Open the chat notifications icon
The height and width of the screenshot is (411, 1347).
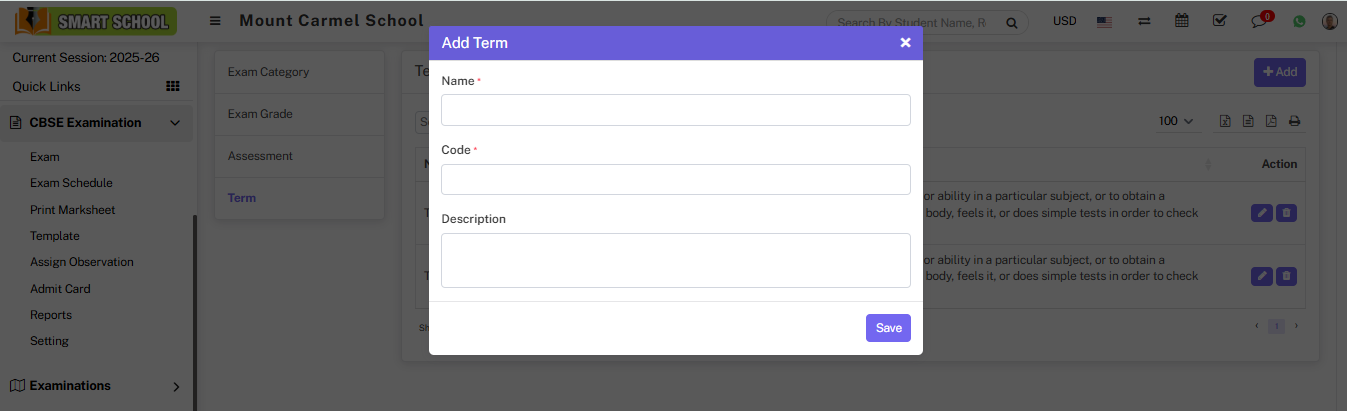click(1259, 22)
